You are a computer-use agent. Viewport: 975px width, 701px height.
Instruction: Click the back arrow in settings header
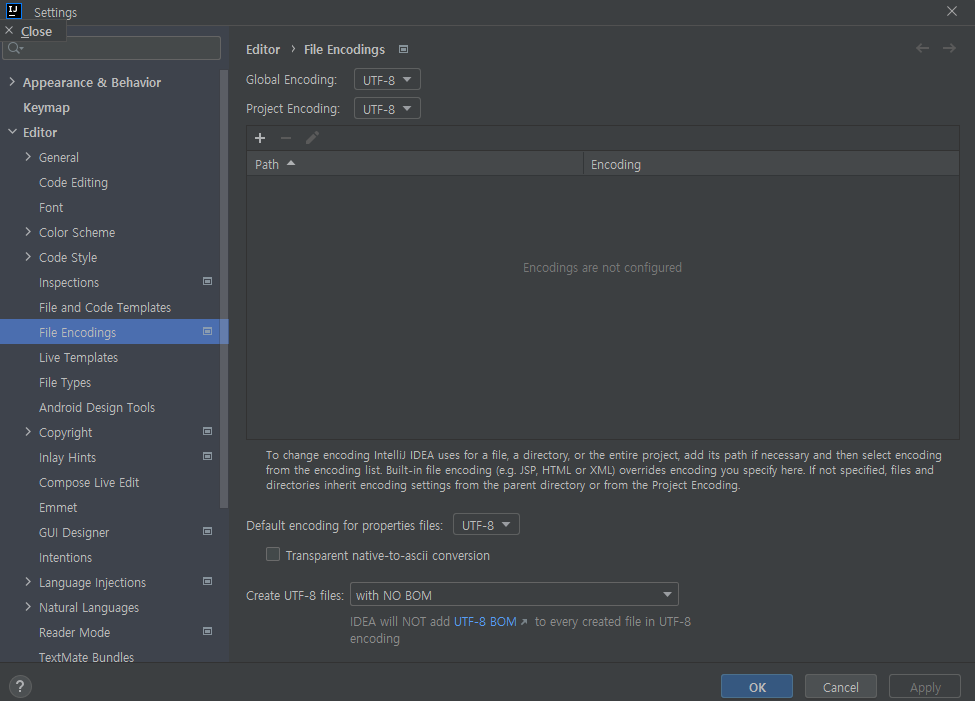(x=922, y=48)
